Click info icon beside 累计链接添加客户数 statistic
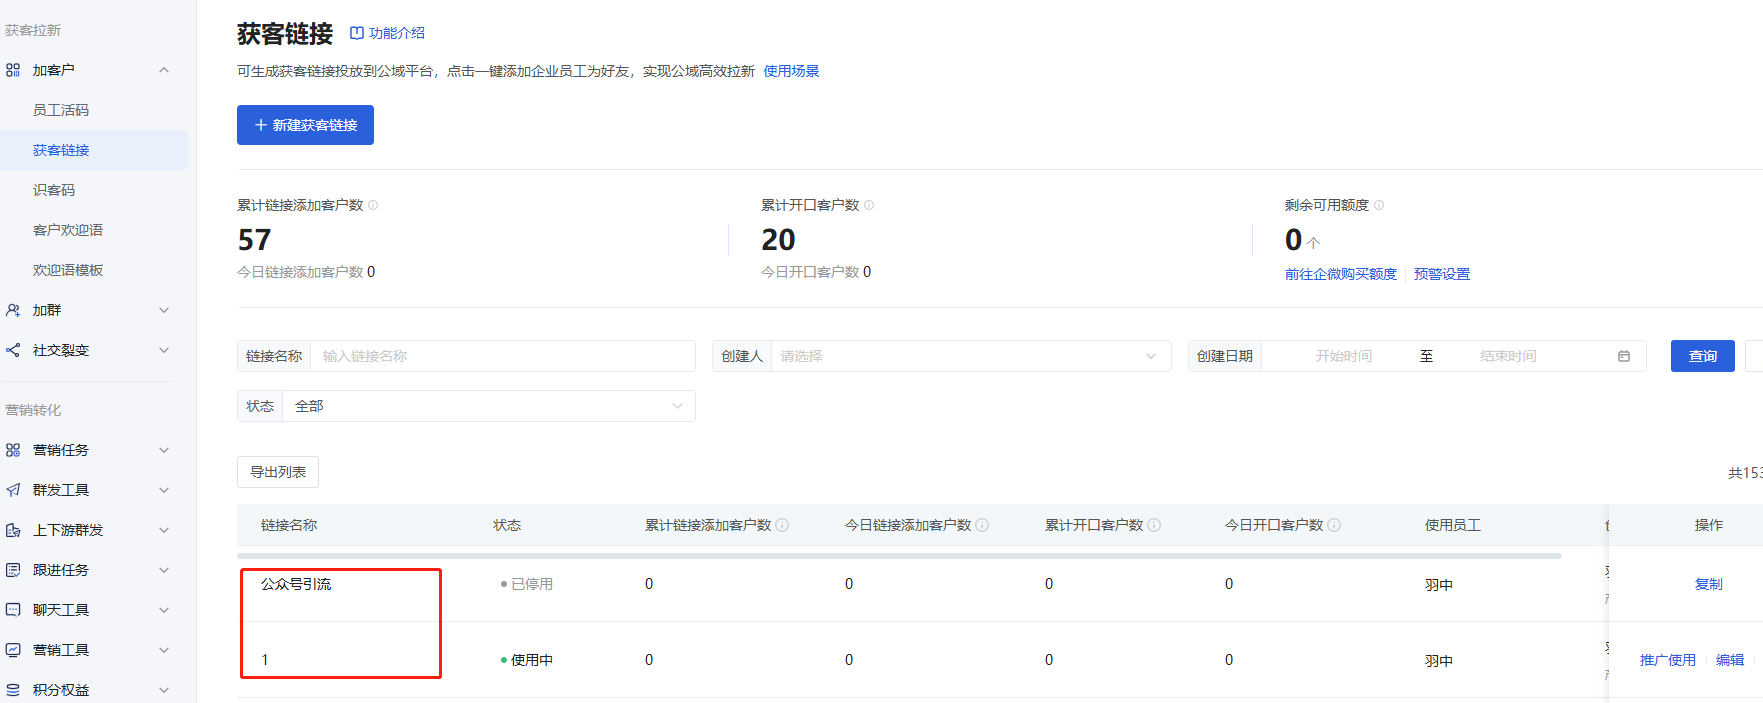The height and width of the screenshot is (703, 1763). click(x=373, y=205)
